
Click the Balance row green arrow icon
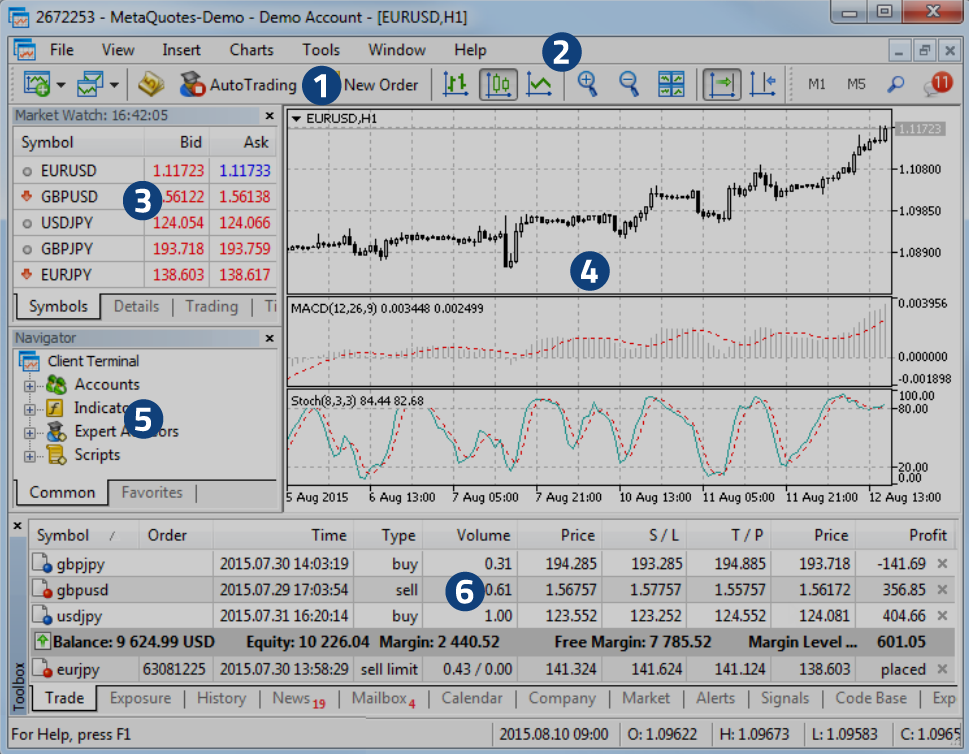point(42,641)
